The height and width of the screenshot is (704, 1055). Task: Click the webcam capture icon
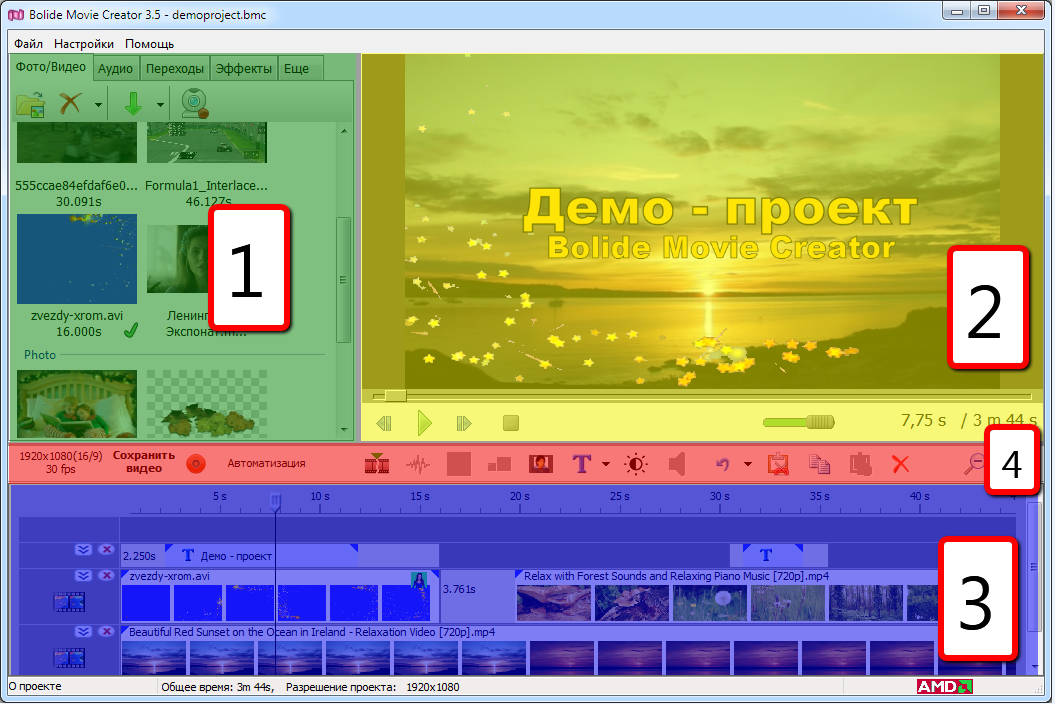pos(195,104)
